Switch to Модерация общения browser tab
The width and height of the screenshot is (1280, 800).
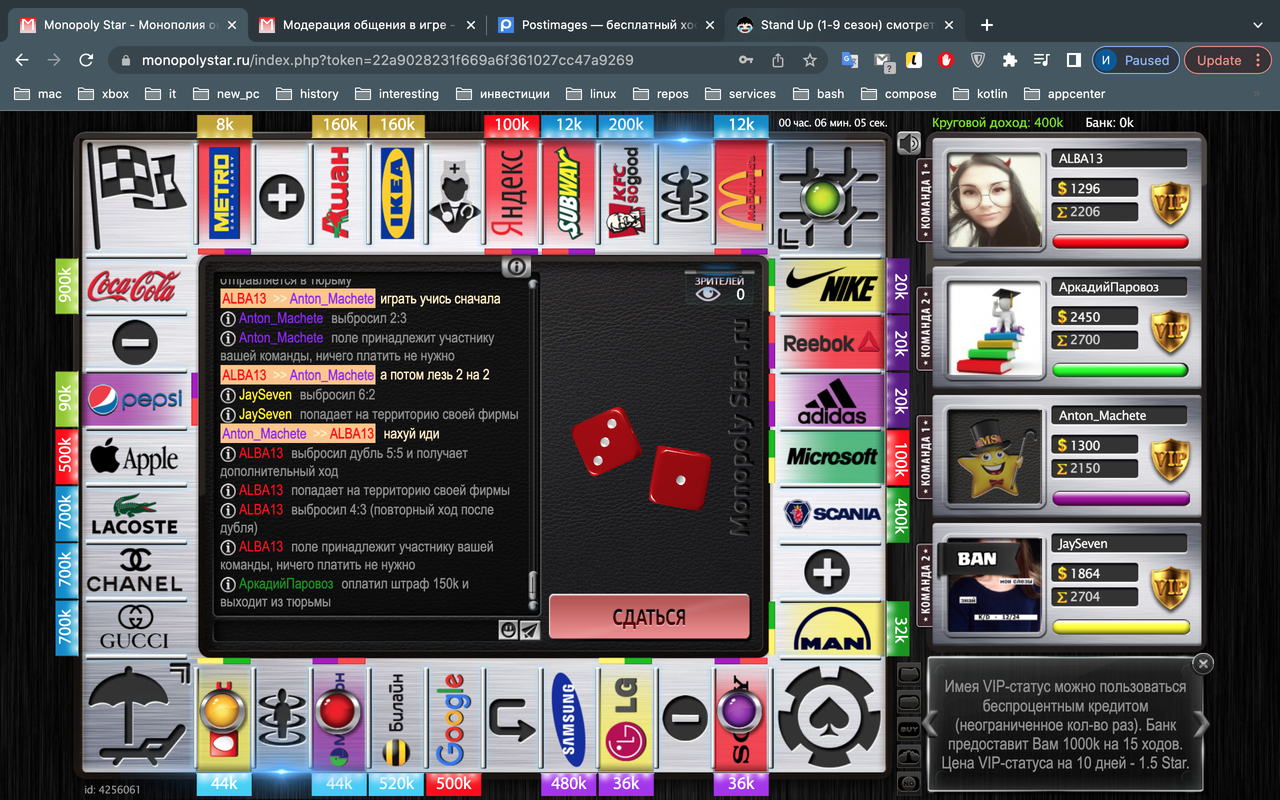[x=366, y=25]
